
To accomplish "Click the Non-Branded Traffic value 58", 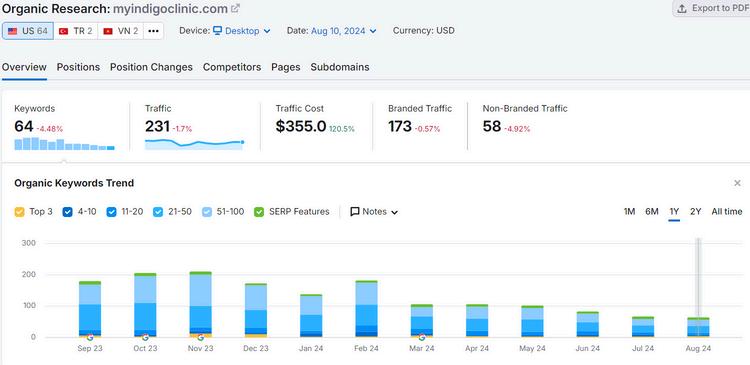I will pos(492,127).
